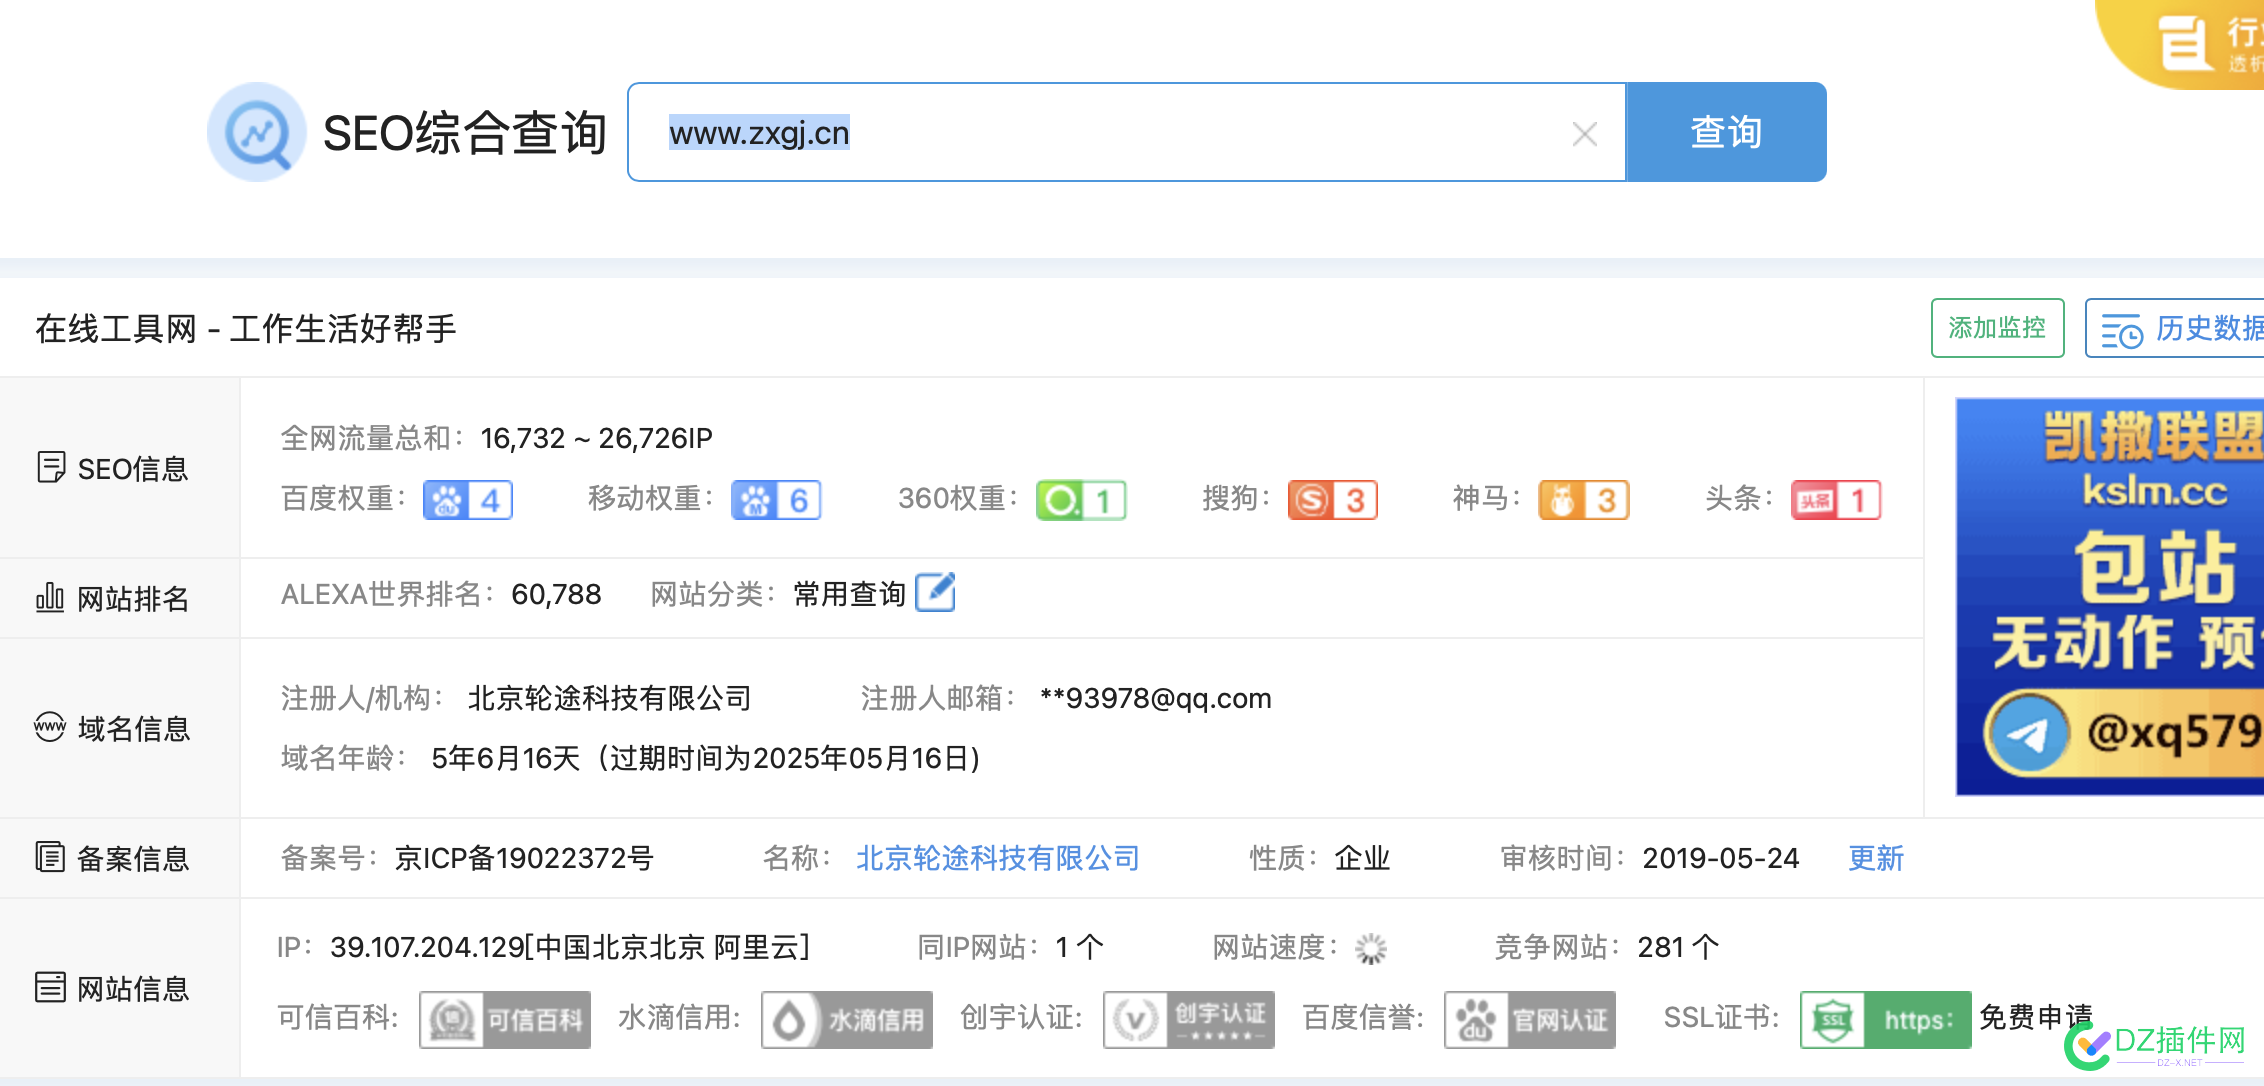2264x1086 pixels.
Task: Click the 竞争网站 count 281 个
Action: coord(1679,947)
